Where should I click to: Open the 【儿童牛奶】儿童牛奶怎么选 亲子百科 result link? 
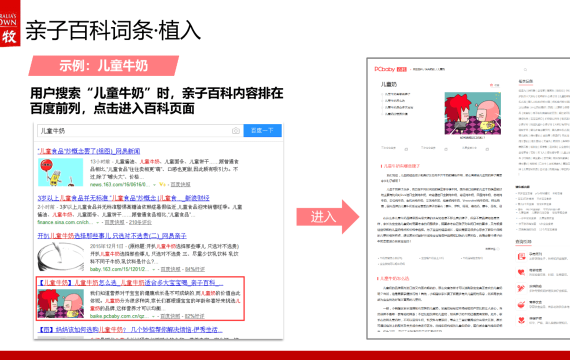(x=130, y=283)
